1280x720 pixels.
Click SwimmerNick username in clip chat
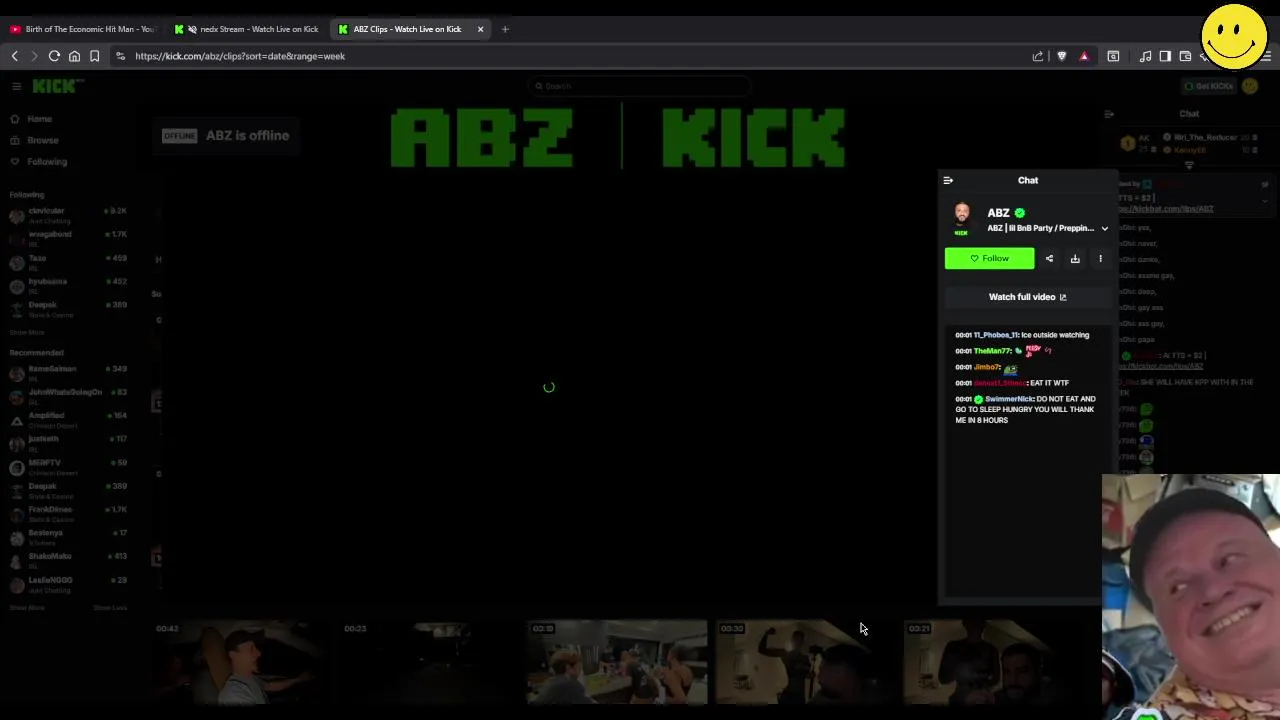(x=1009, y=399)
